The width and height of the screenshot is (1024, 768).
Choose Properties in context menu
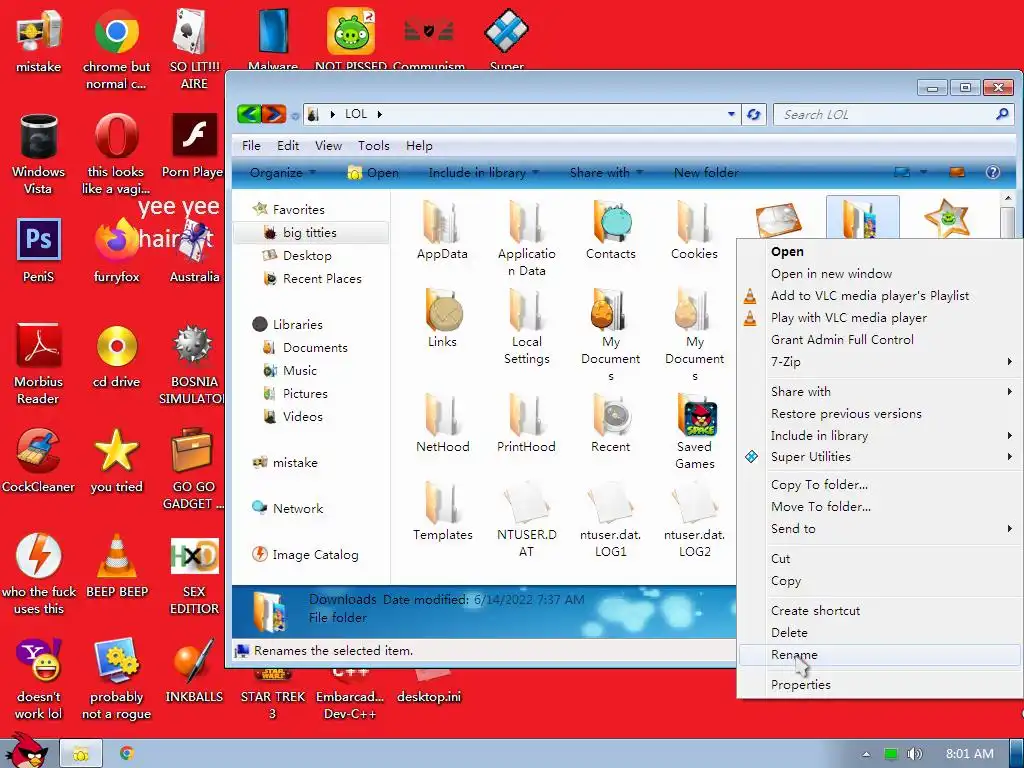881,684
